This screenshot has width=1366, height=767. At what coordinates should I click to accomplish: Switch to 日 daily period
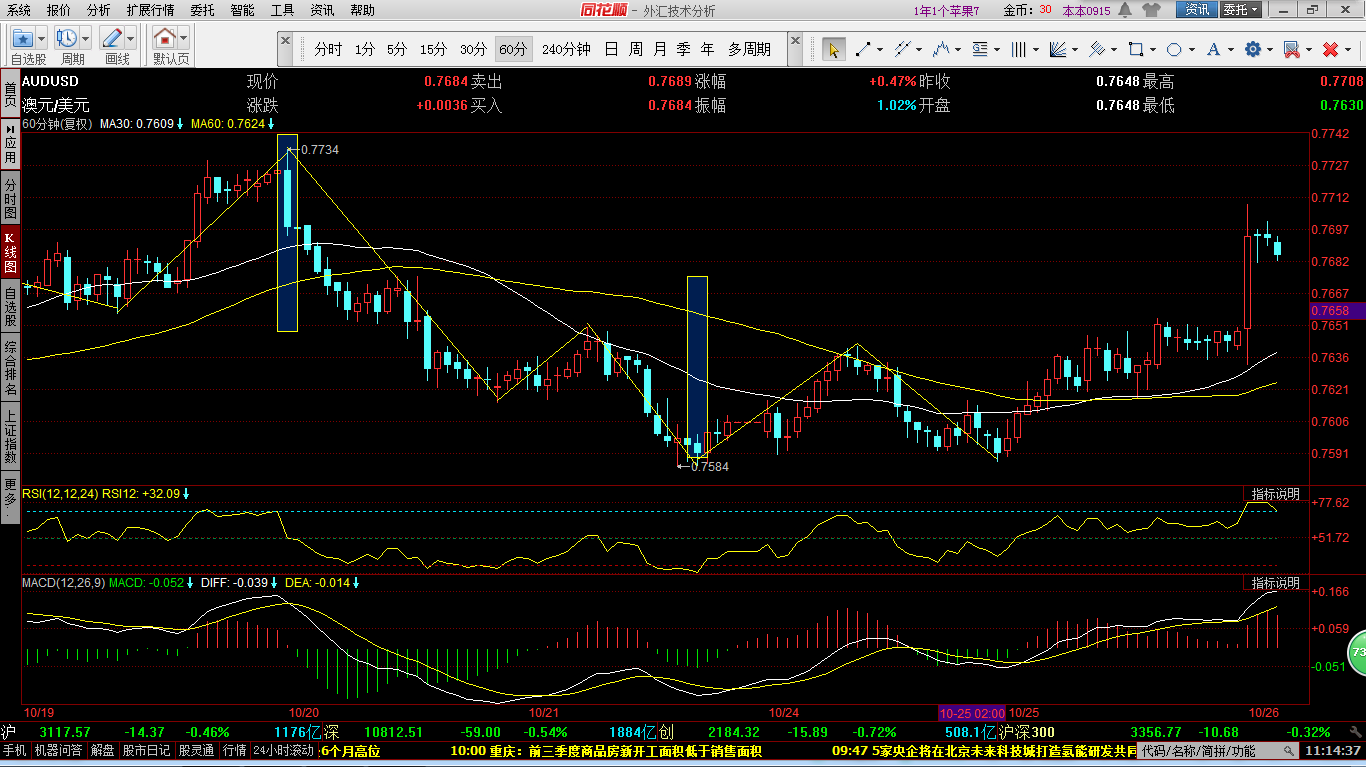point(611,49)
